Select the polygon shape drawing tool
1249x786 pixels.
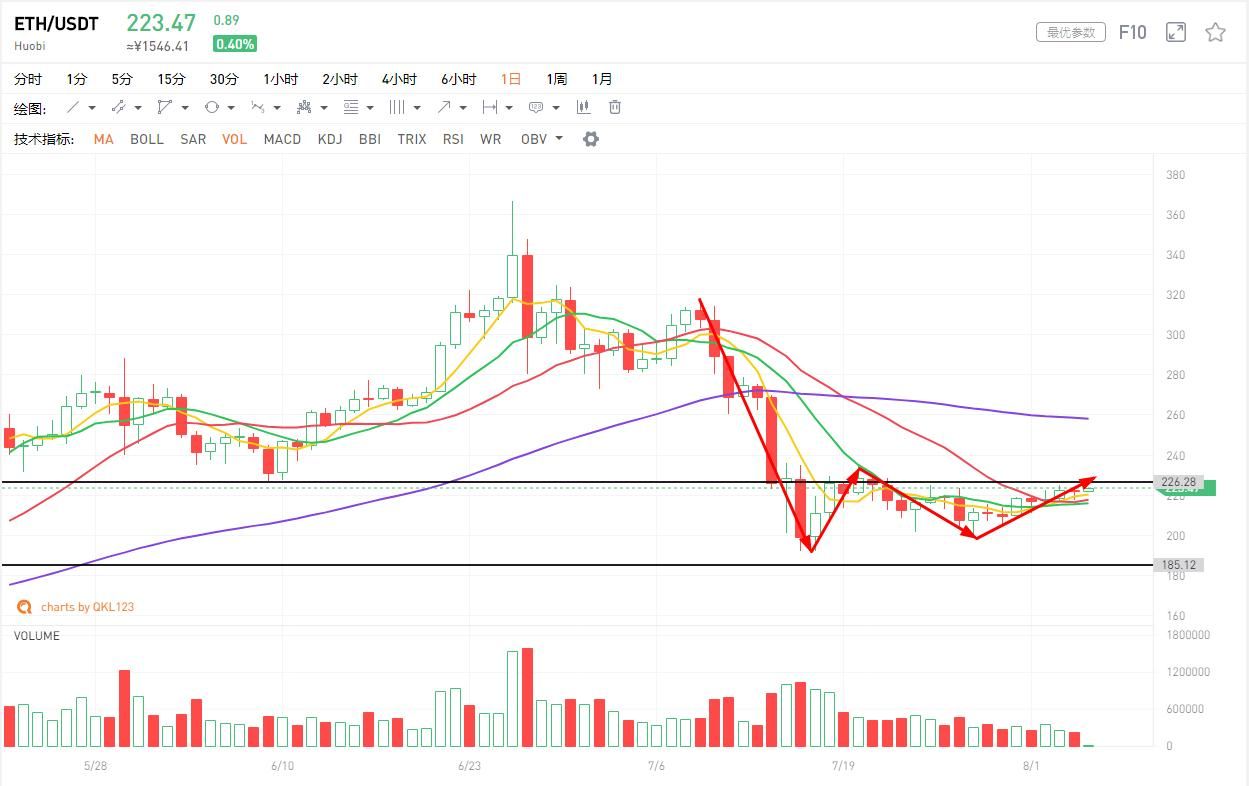165,107
